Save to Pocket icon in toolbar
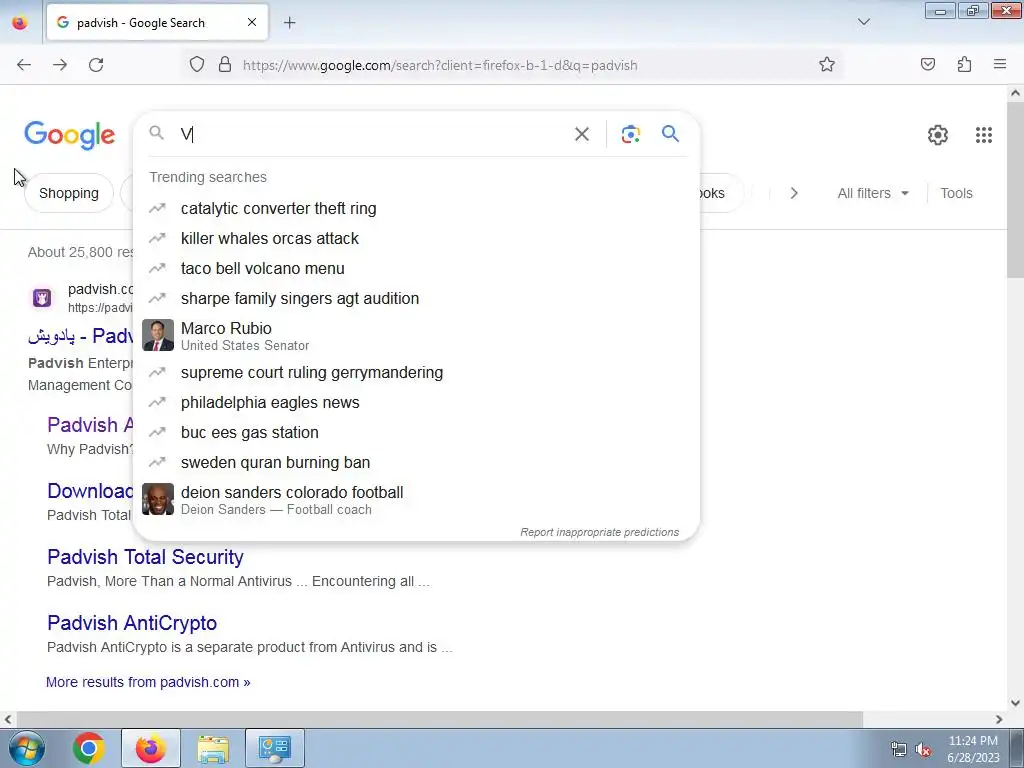 (928, 65)
